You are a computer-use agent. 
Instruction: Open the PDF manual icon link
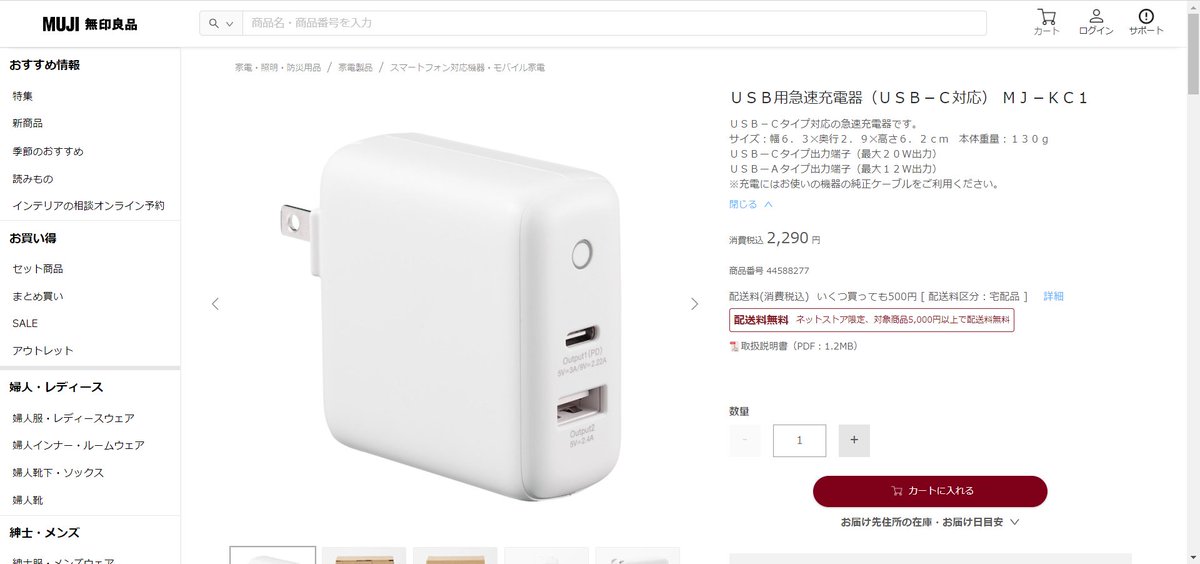coord(734,346)
